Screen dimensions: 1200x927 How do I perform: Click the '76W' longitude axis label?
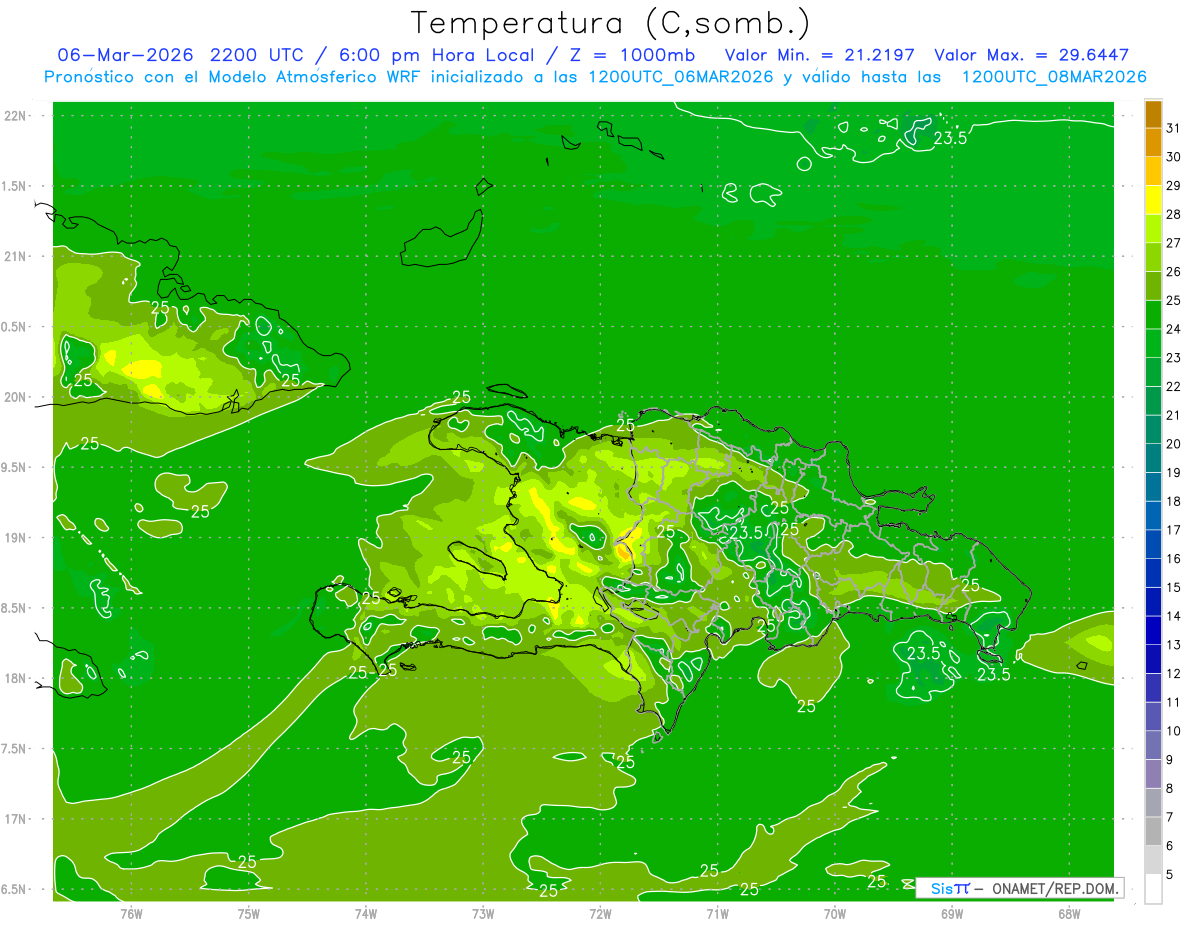131,914
